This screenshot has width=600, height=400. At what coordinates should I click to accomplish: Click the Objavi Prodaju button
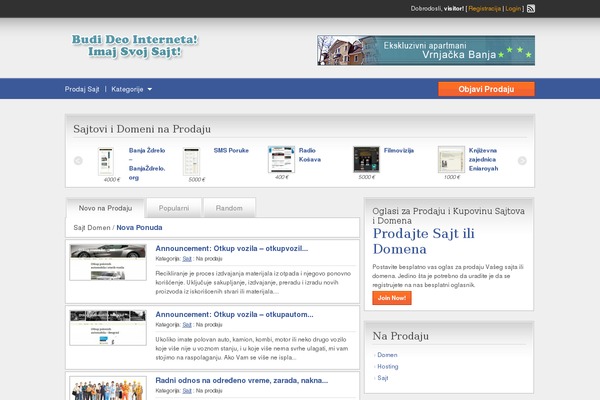(486, 89)
